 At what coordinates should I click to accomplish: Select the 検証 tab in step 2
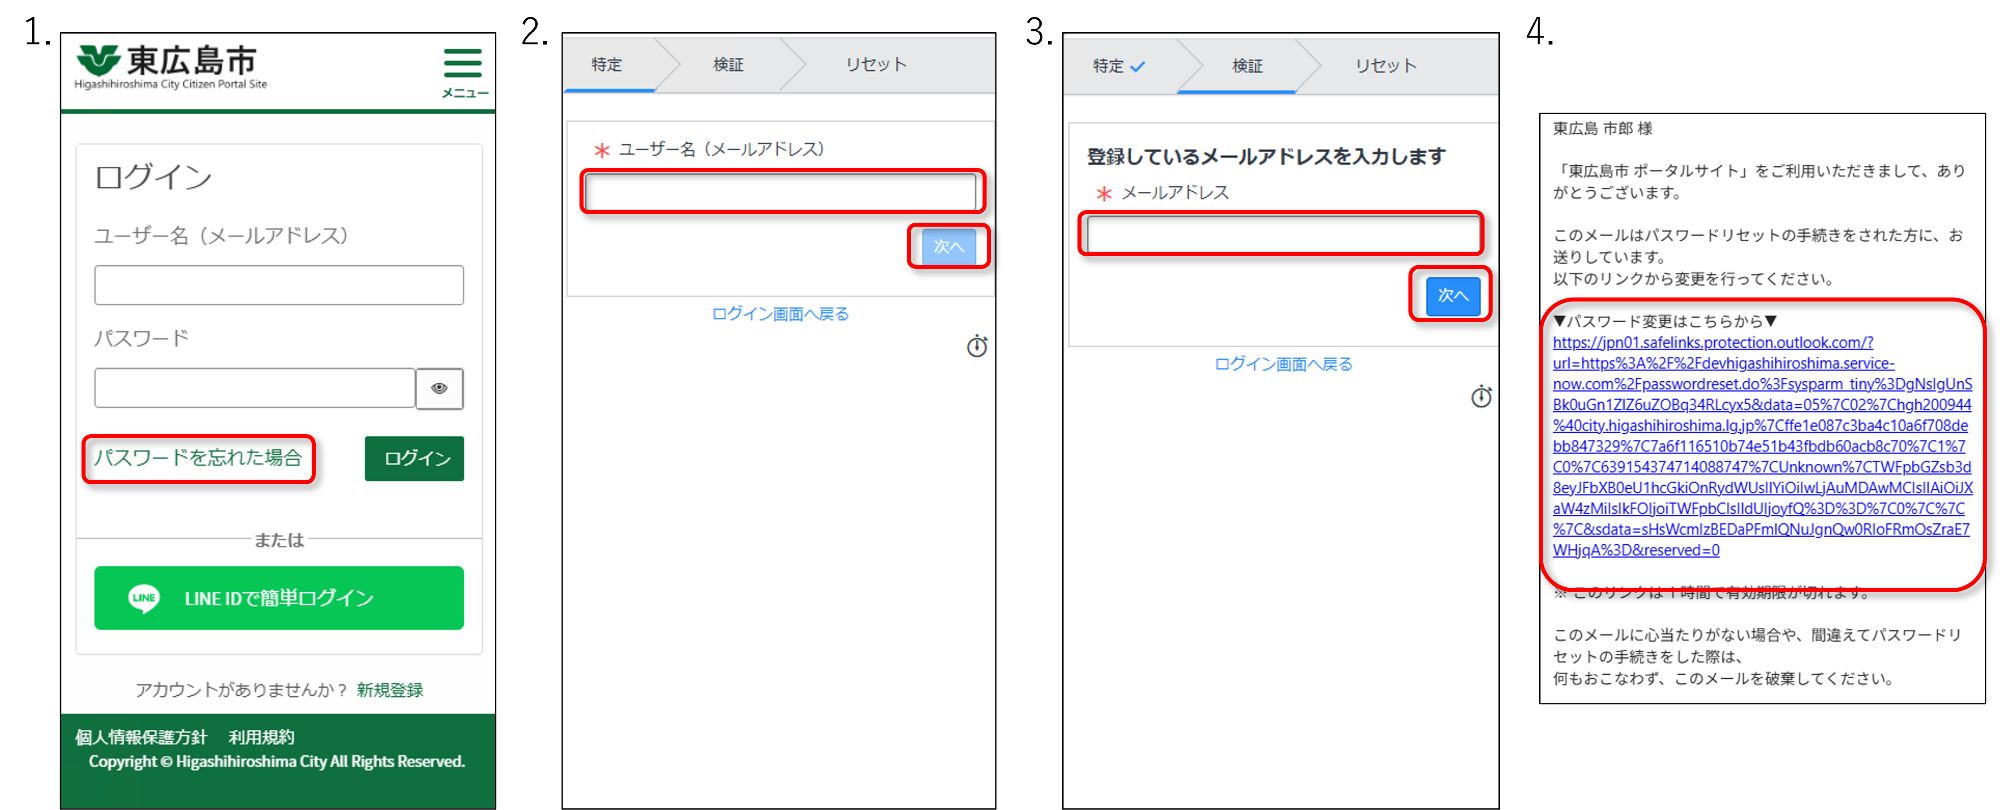point(728,64)
